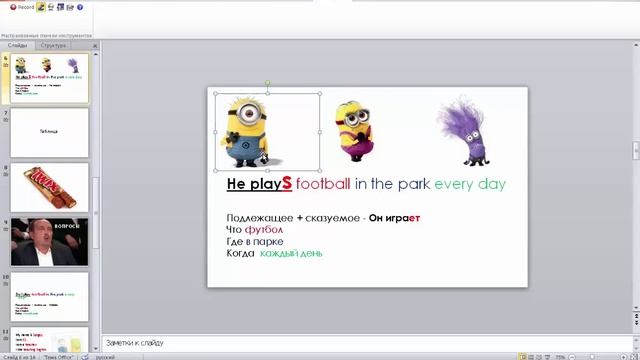Select slide 11 thumbnail at bottom
Screen dimensions: 640x360
(x=49, y=340)
